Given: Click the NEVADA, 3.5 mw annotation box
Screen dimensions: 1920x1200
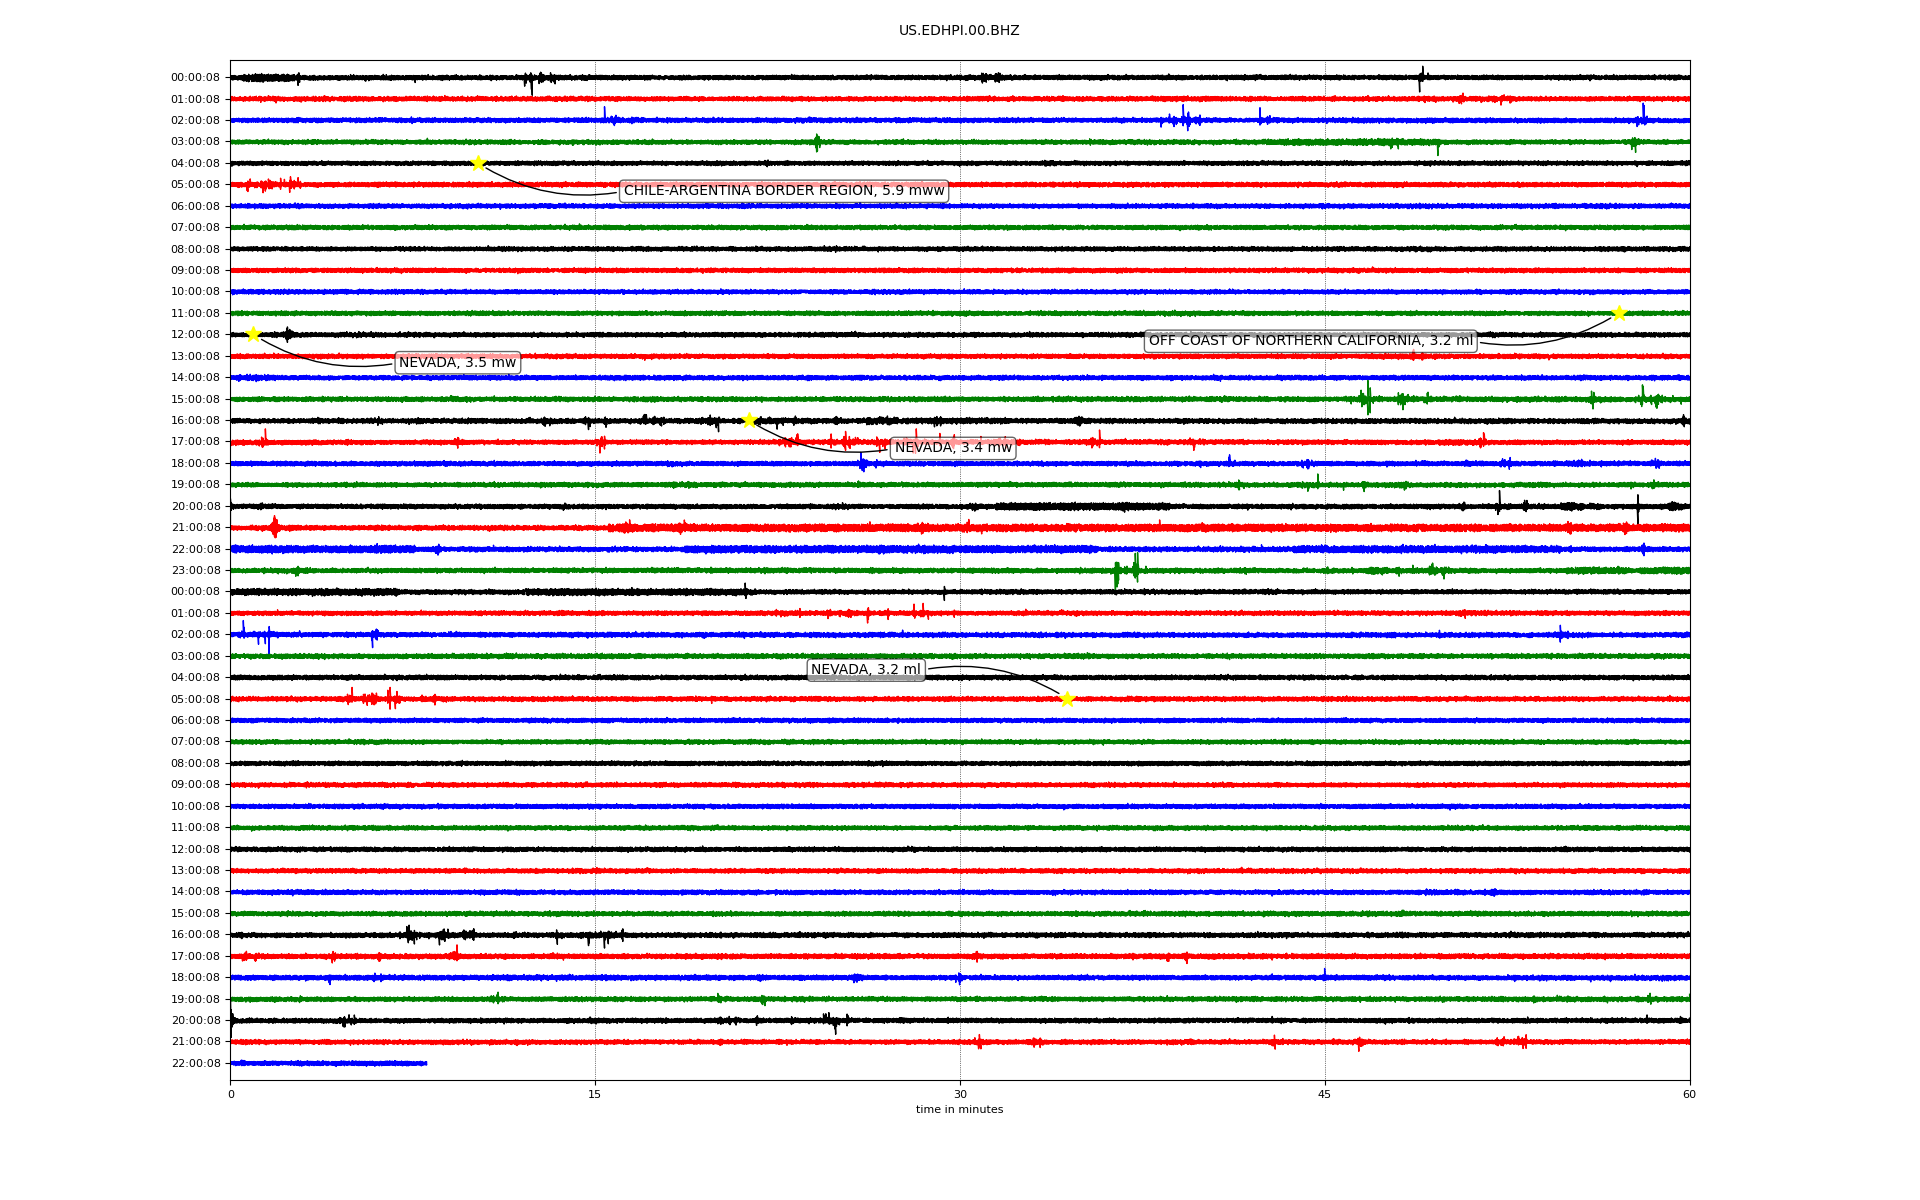Looking at the screenshot, I should point(457,363).
